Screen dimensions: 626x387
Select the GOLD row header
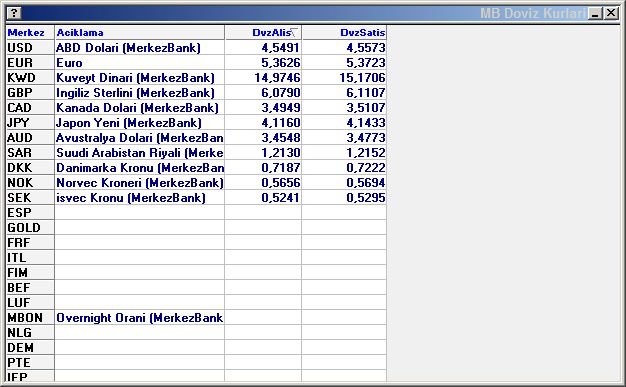(30, 228)
